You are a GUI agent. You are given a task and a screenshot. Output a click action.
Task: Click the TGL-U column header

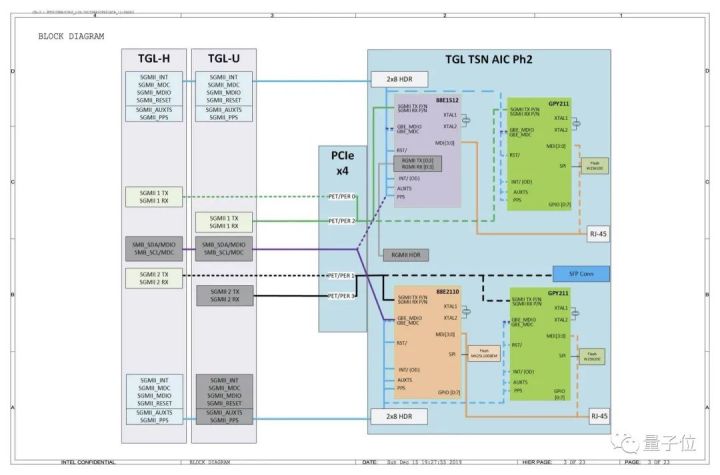[x=224, y=58]
